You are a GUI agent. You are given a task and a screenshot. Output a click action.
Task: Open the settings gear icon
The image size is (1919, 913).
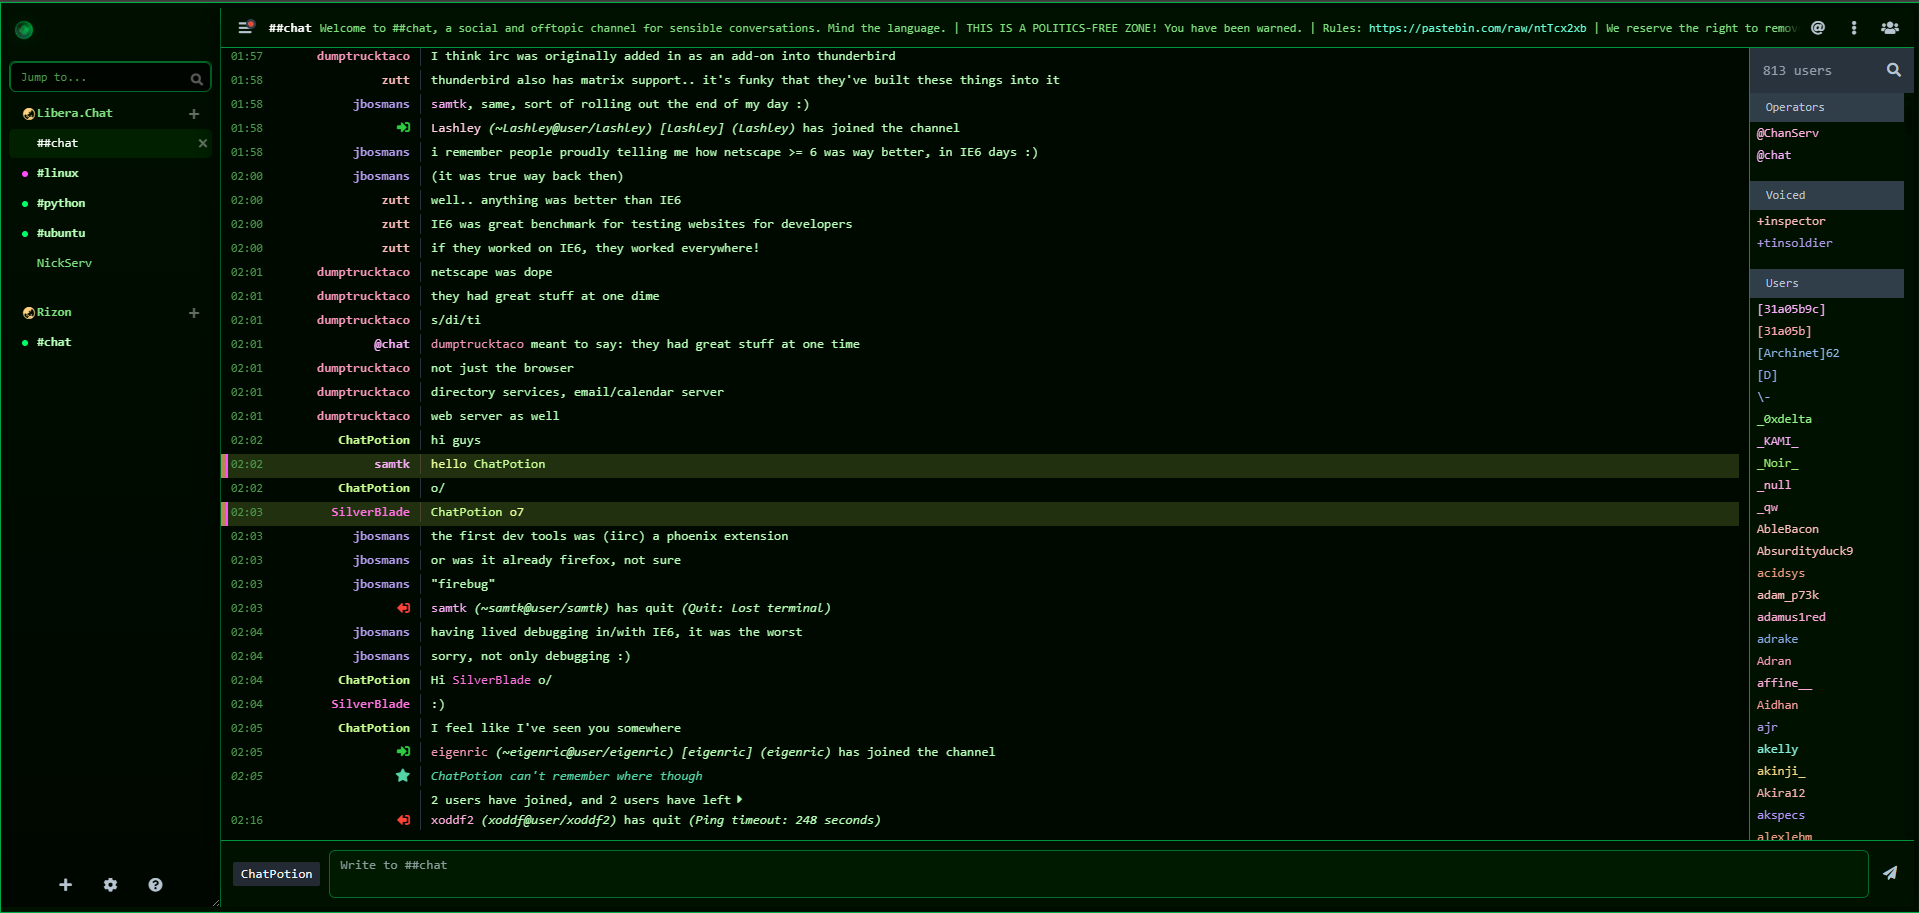click(111, 885)
